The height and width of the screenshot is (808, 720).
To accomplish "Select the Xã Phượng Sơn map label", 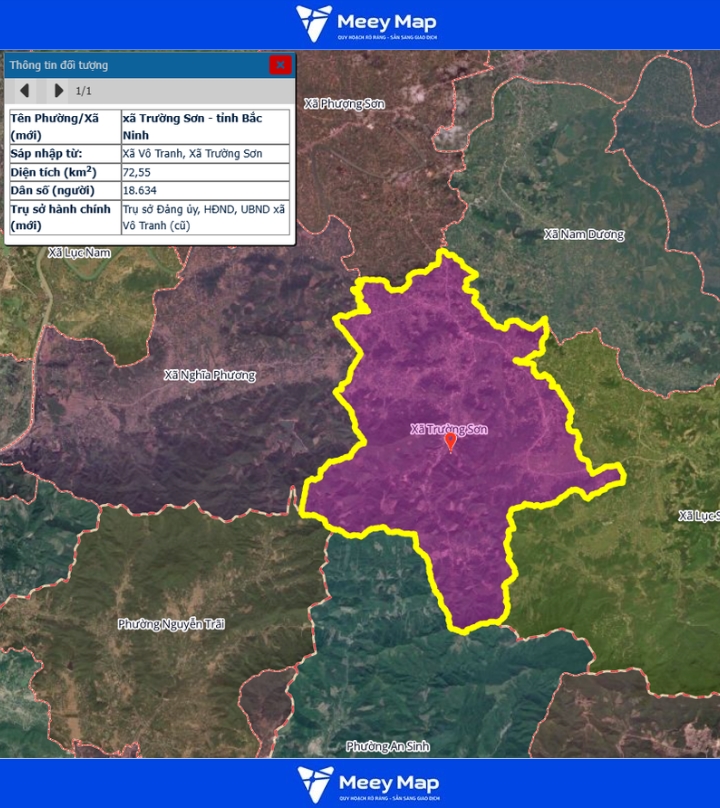I will [344, 104].
